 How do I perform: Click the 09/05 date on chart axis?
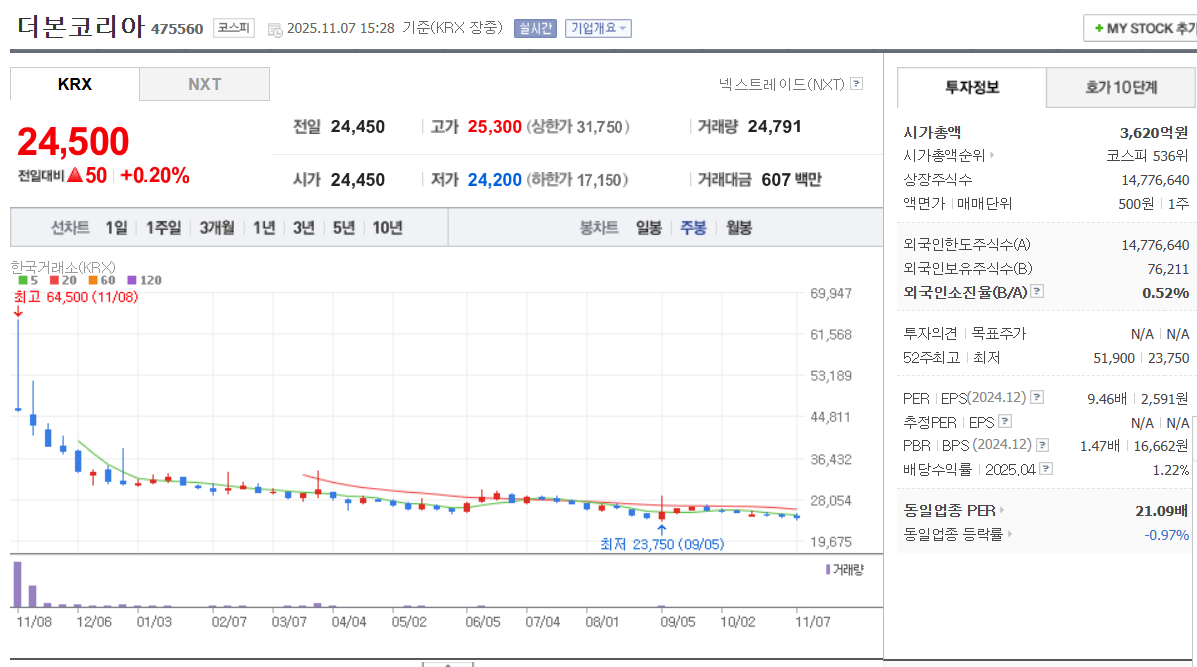(678, 622)
